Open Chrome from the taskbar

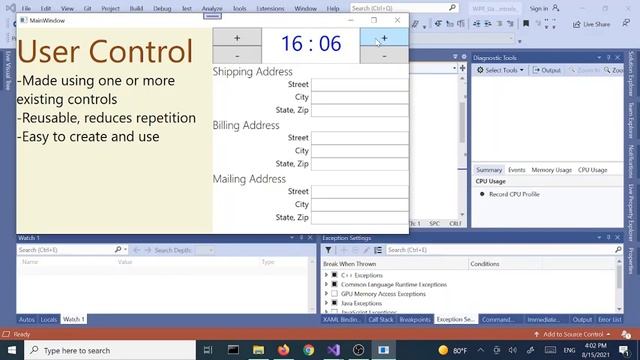tap(309, 350)
